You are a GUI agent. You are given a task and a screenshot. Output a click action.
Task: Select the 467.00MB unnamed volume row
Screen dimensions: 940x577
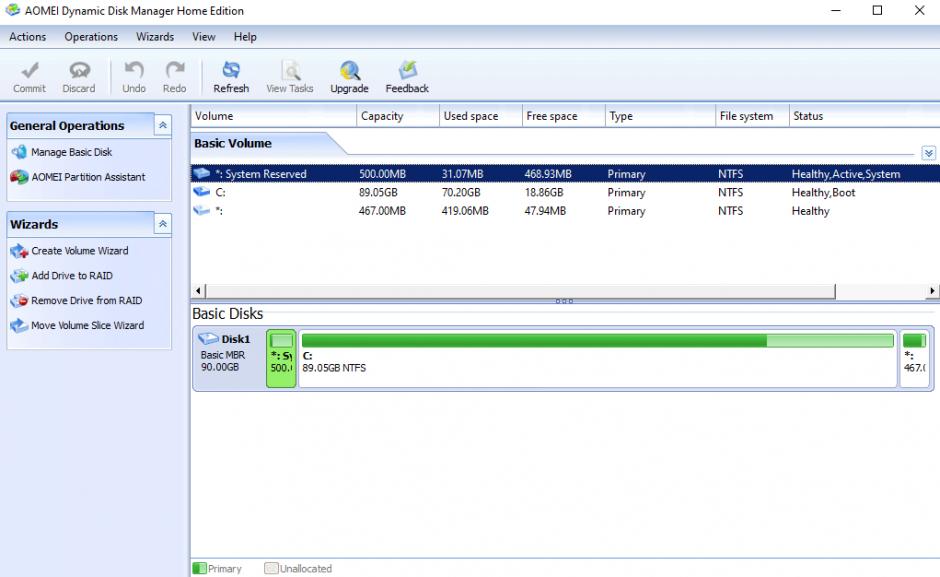point(565,211)
